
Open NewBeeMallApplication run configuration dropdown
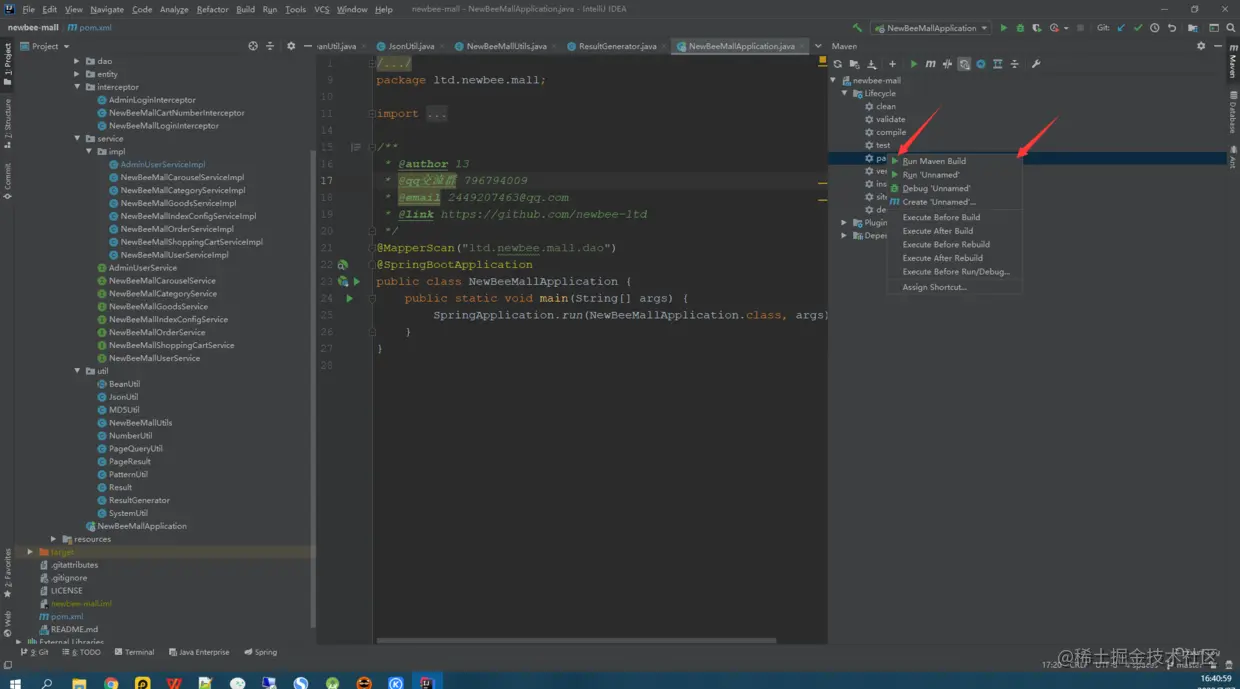pyautogui.click(x=931, y=28)
